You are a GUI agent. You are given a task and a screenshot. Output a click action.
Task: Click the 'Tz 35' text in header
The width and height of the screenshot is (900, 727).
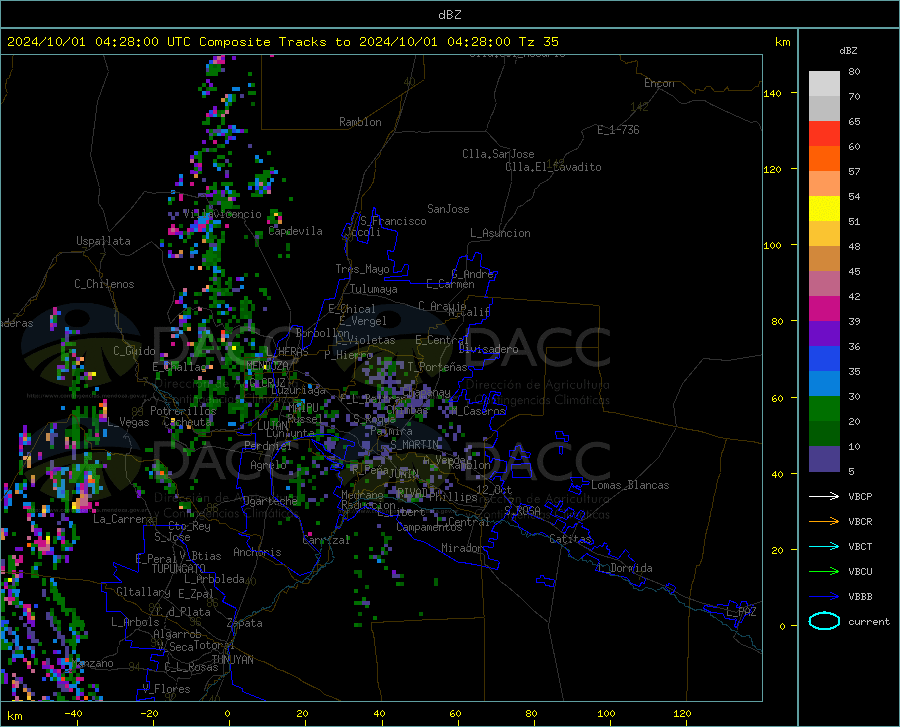(x=538, y=42)
